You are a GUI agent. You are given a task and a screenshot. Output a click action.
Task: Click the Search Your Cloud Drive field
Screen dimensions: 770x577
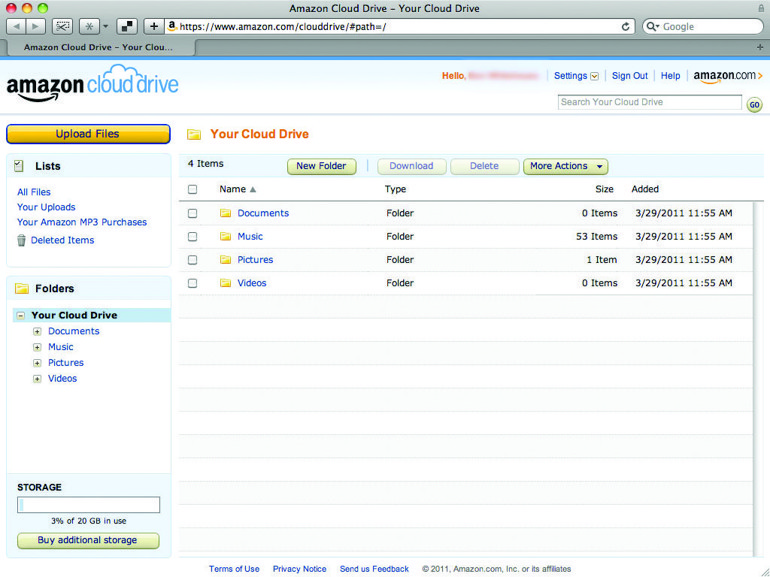pos(649,102)
